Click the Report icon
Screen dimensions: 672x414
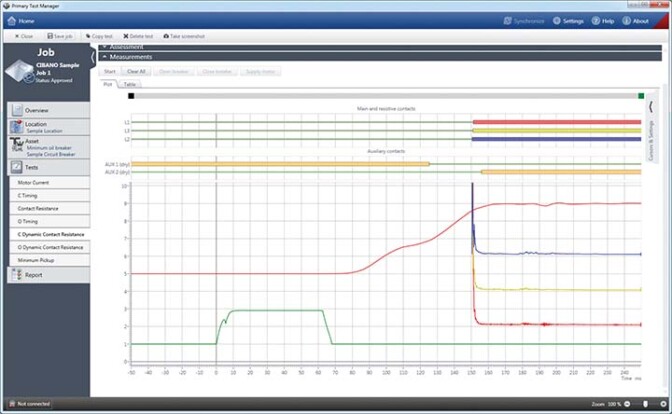click(x=17, y=275)
